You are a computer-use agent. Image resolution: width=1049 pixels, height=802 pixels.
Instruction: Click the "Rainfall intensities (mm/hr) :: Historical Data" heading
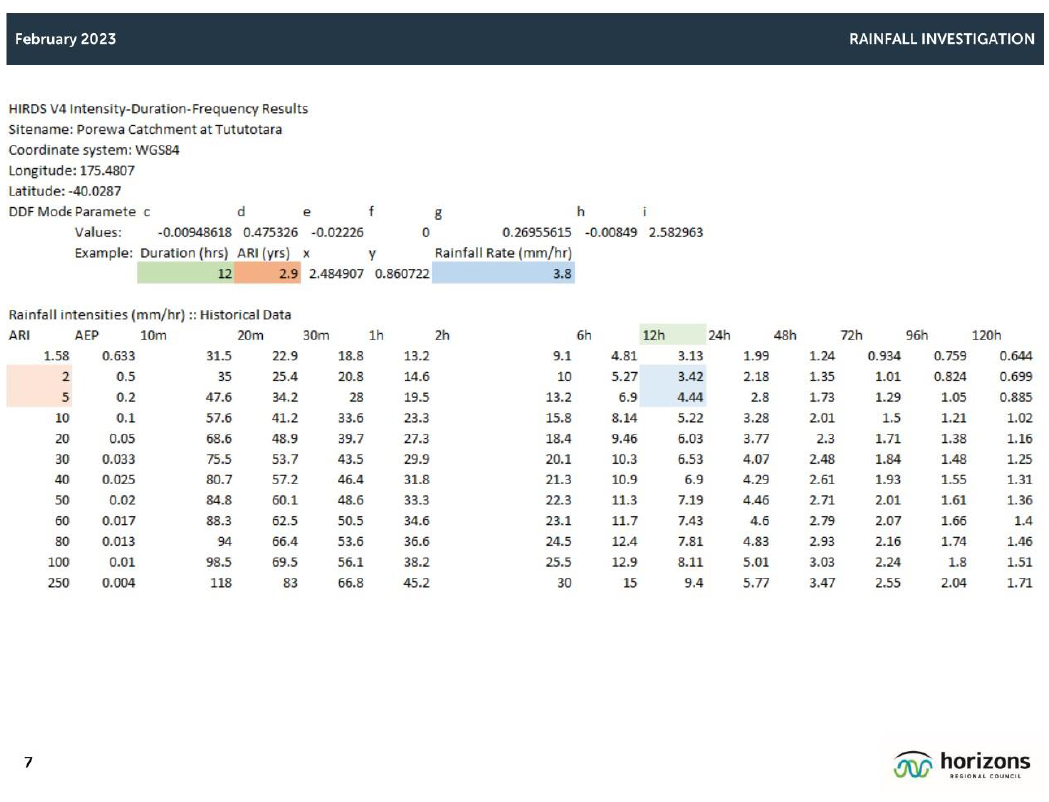pos(150,315)
